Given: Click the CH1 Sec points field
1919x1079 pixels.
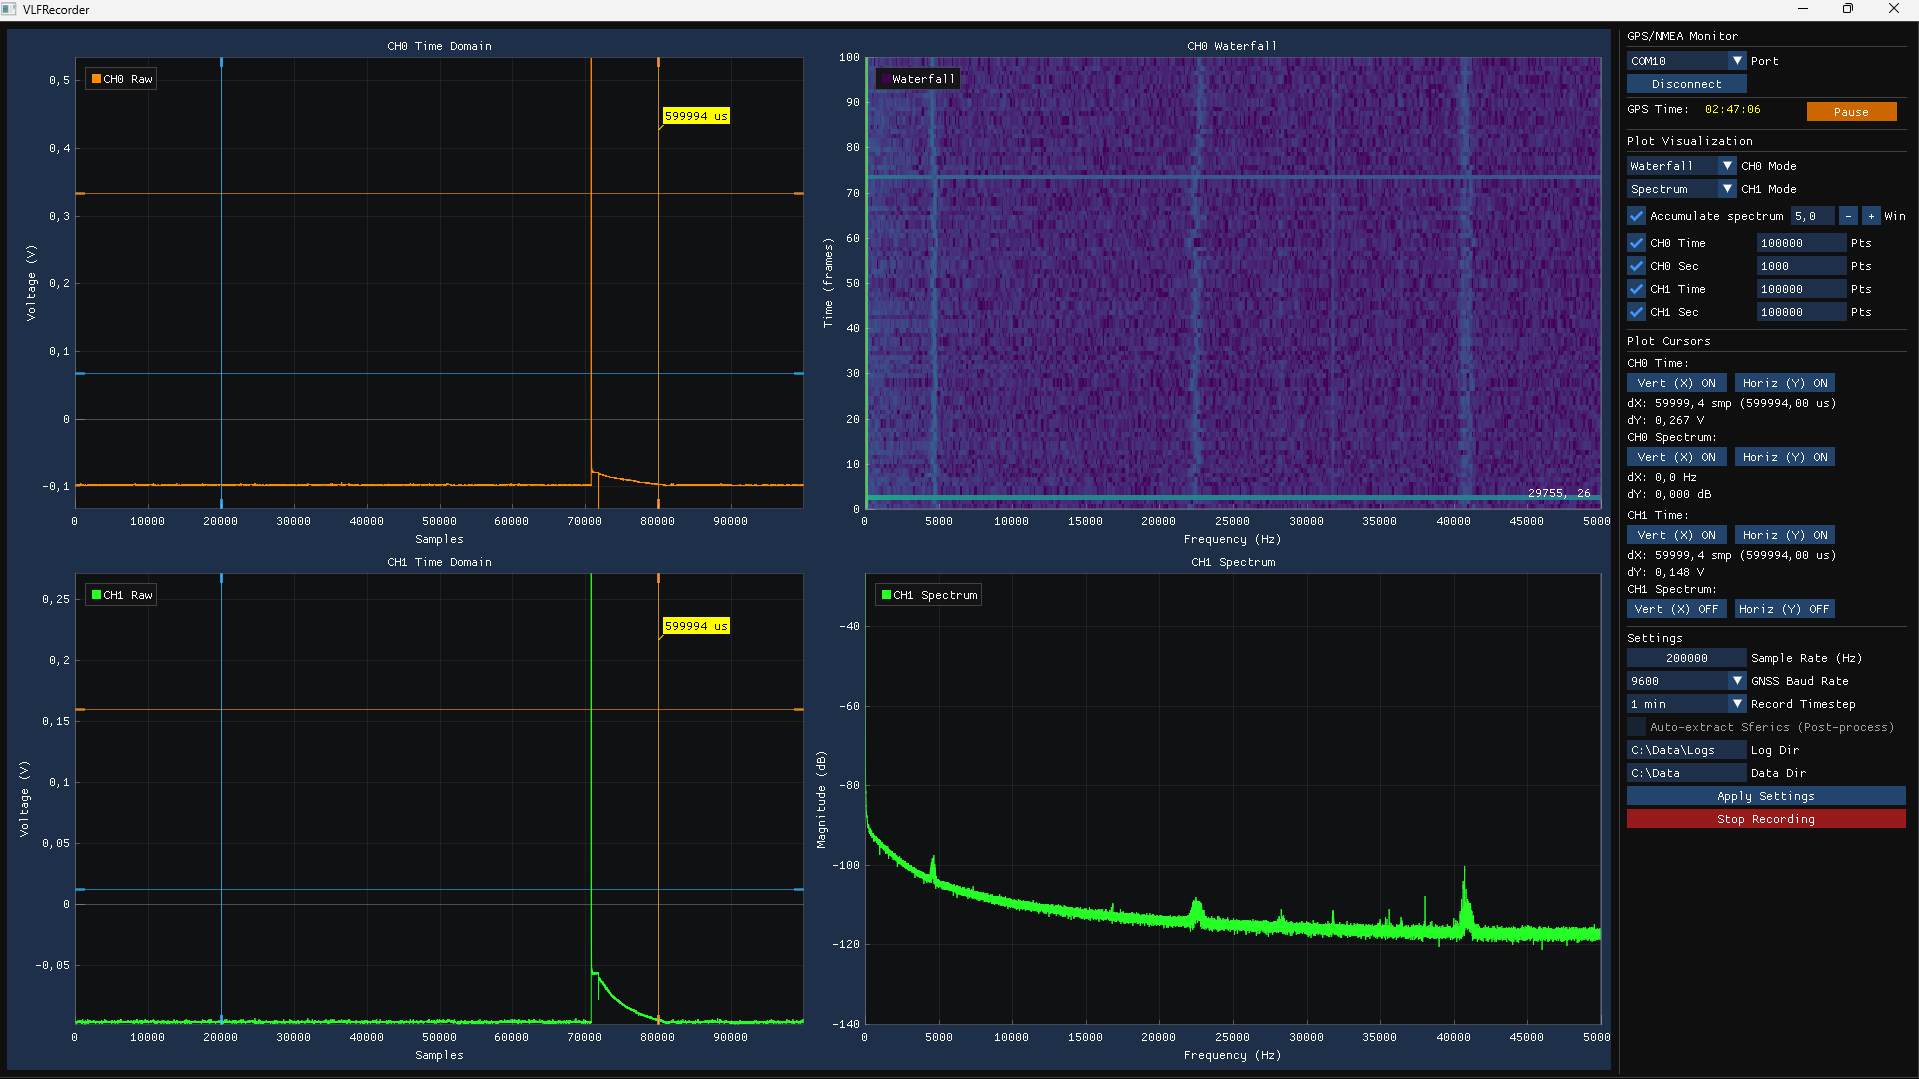Looking at the screenshot, I should 1801,312.
